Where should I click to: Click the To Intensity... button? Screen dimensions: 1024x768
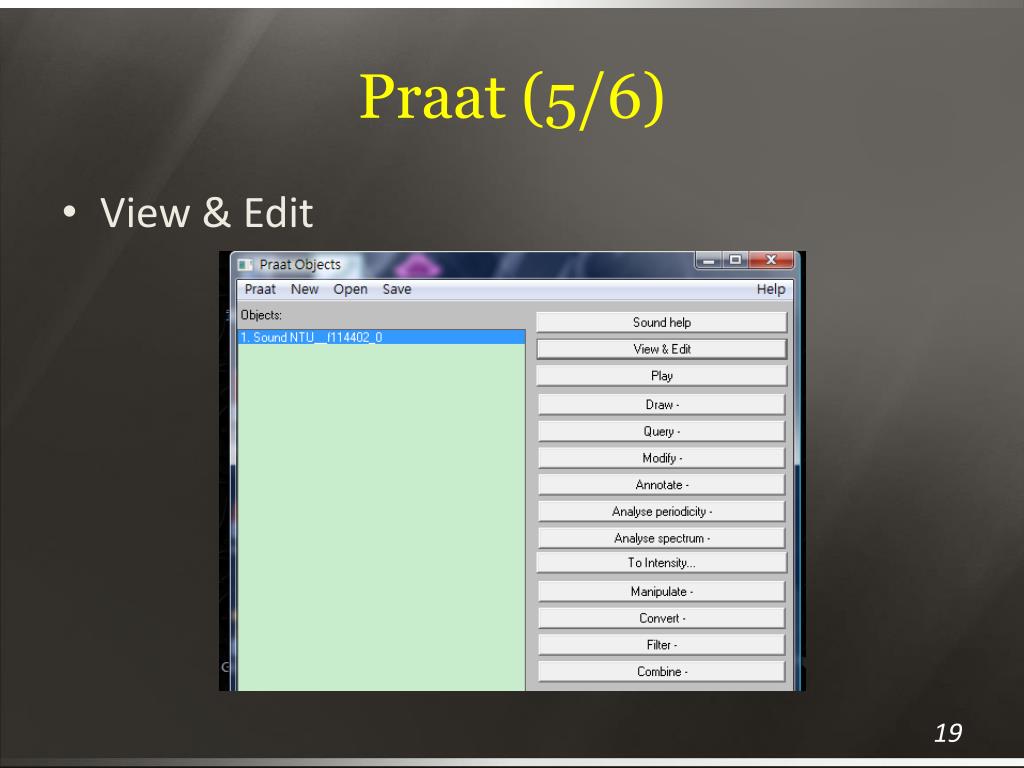pyautogui.click(x=662, y=562)
